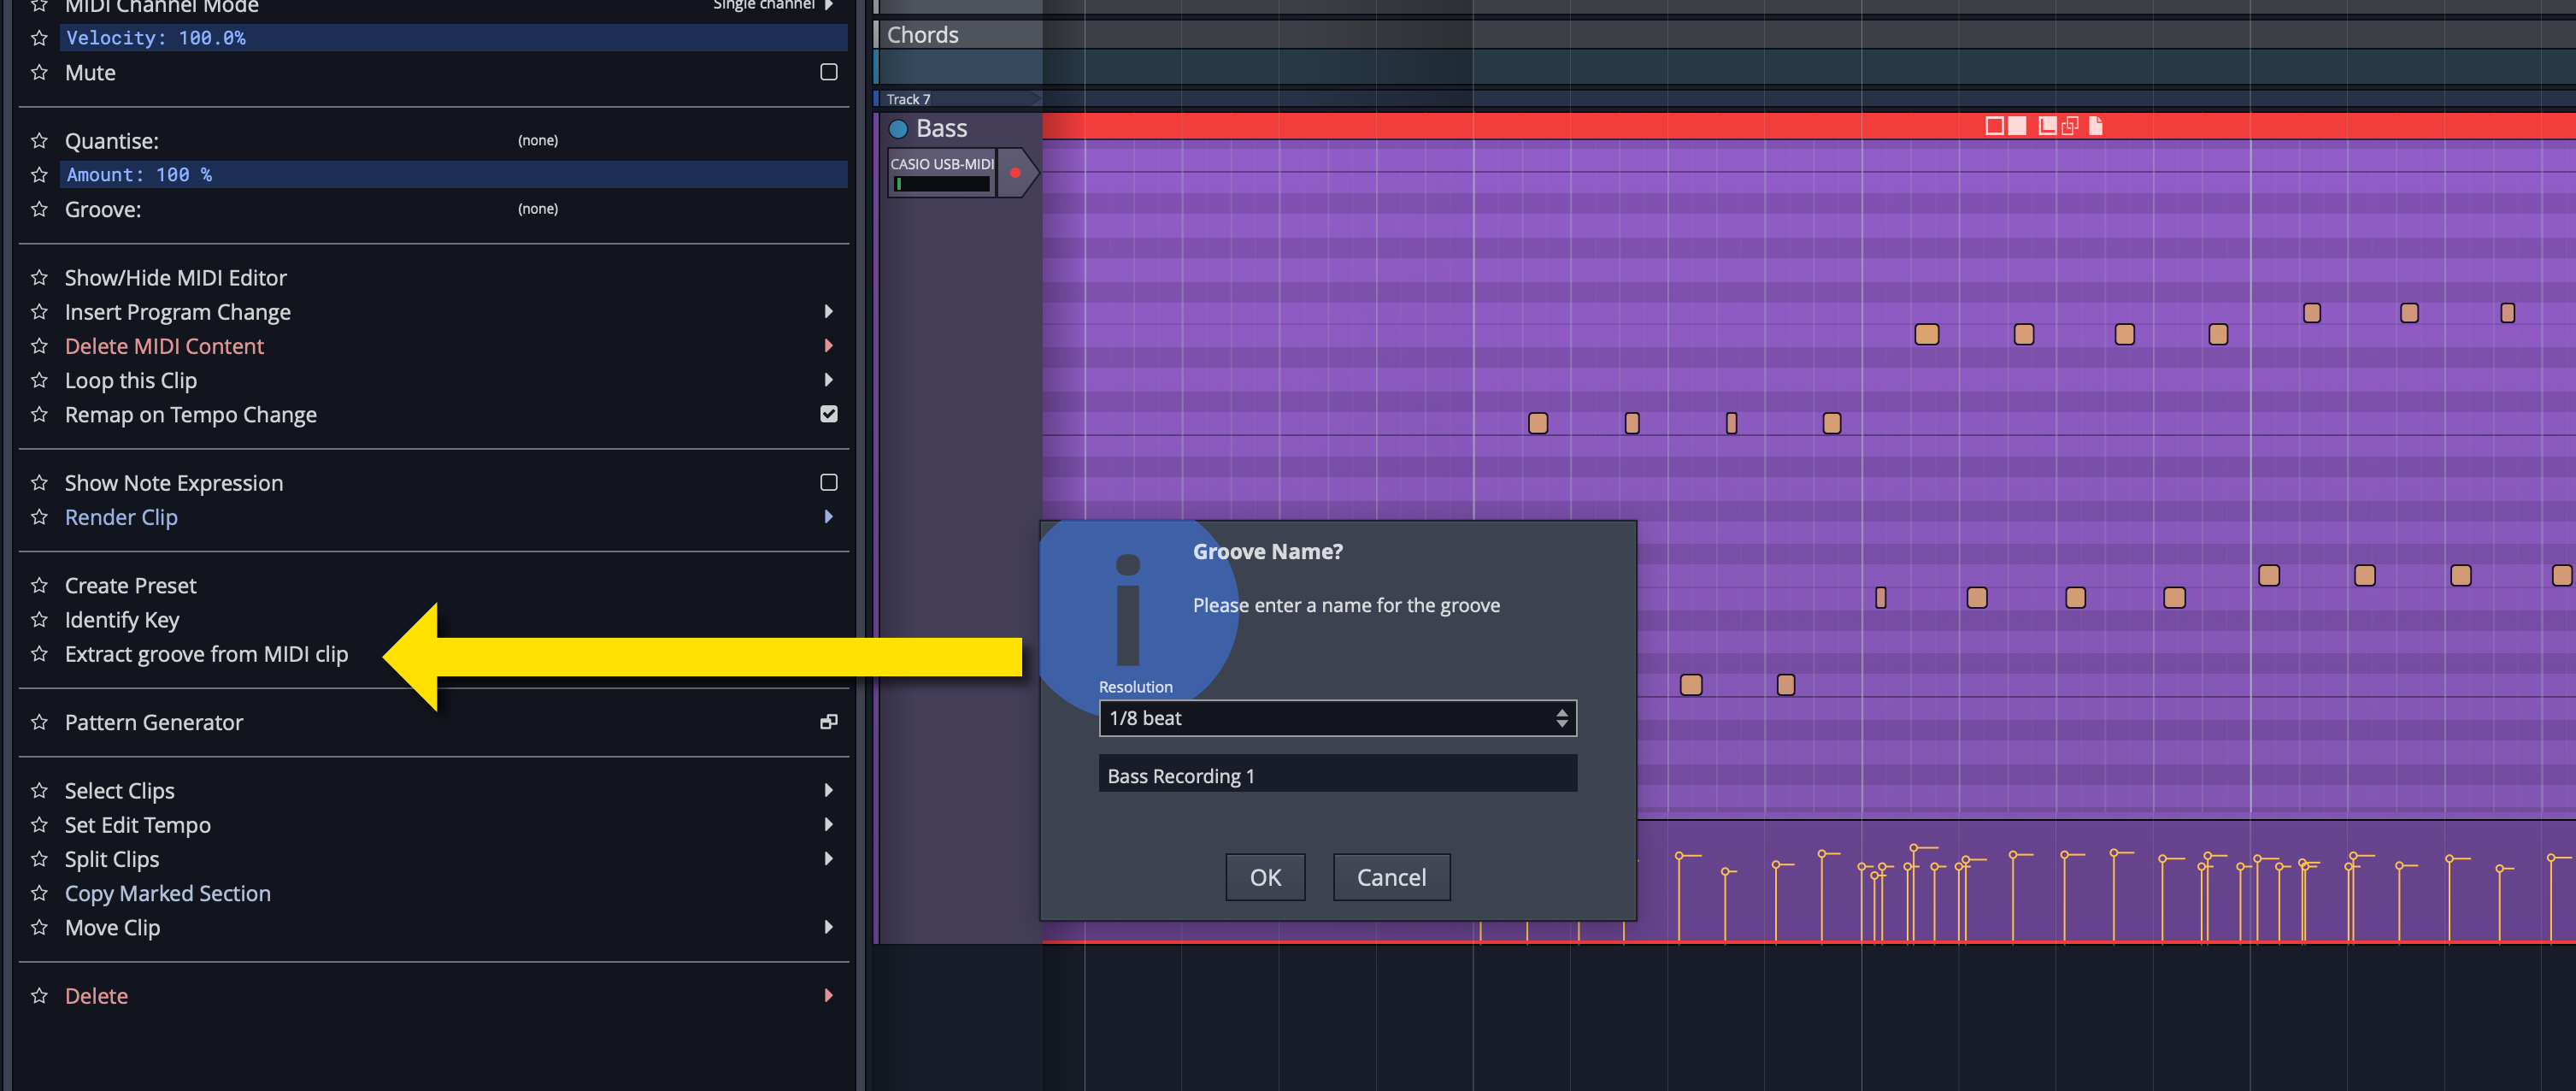Open the Resolution 1/8 beat dropdown
Viewport: 2576px width, 1091px height.
(x=1336, y=717)
